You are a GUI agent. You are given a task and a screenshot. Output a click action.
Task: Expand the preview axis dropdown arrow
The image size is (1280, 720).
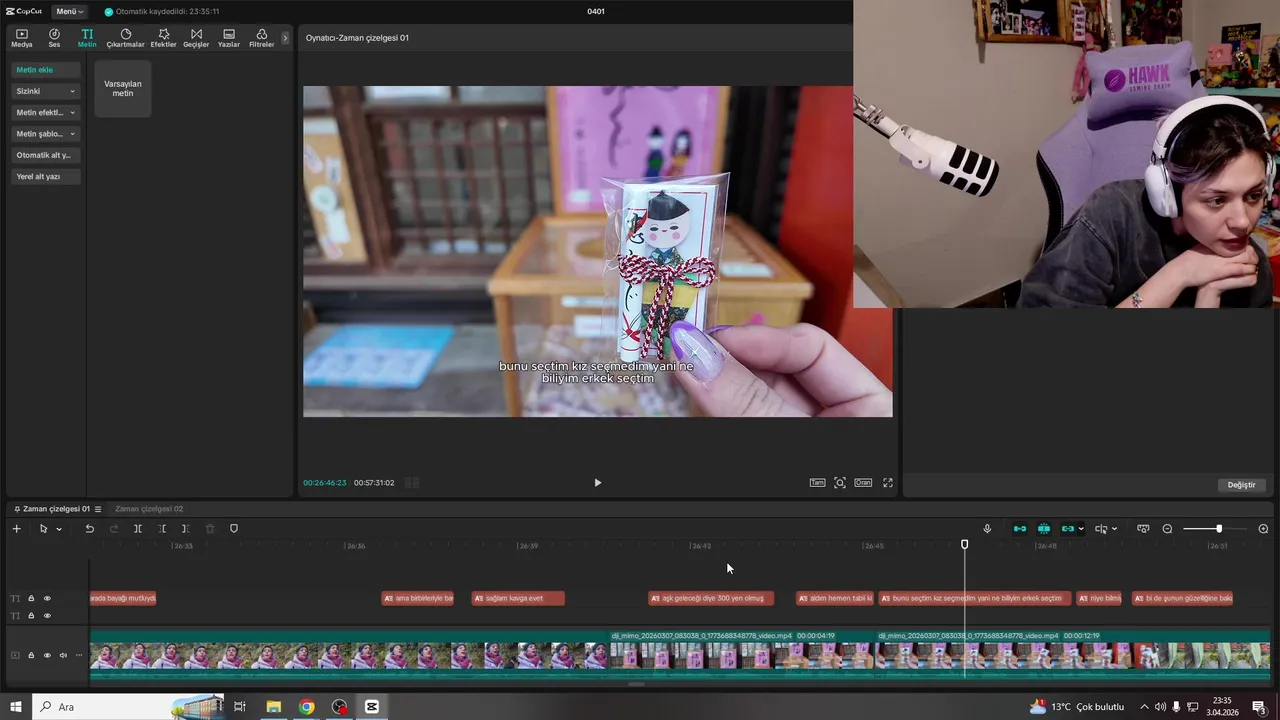coord(1115,529)
